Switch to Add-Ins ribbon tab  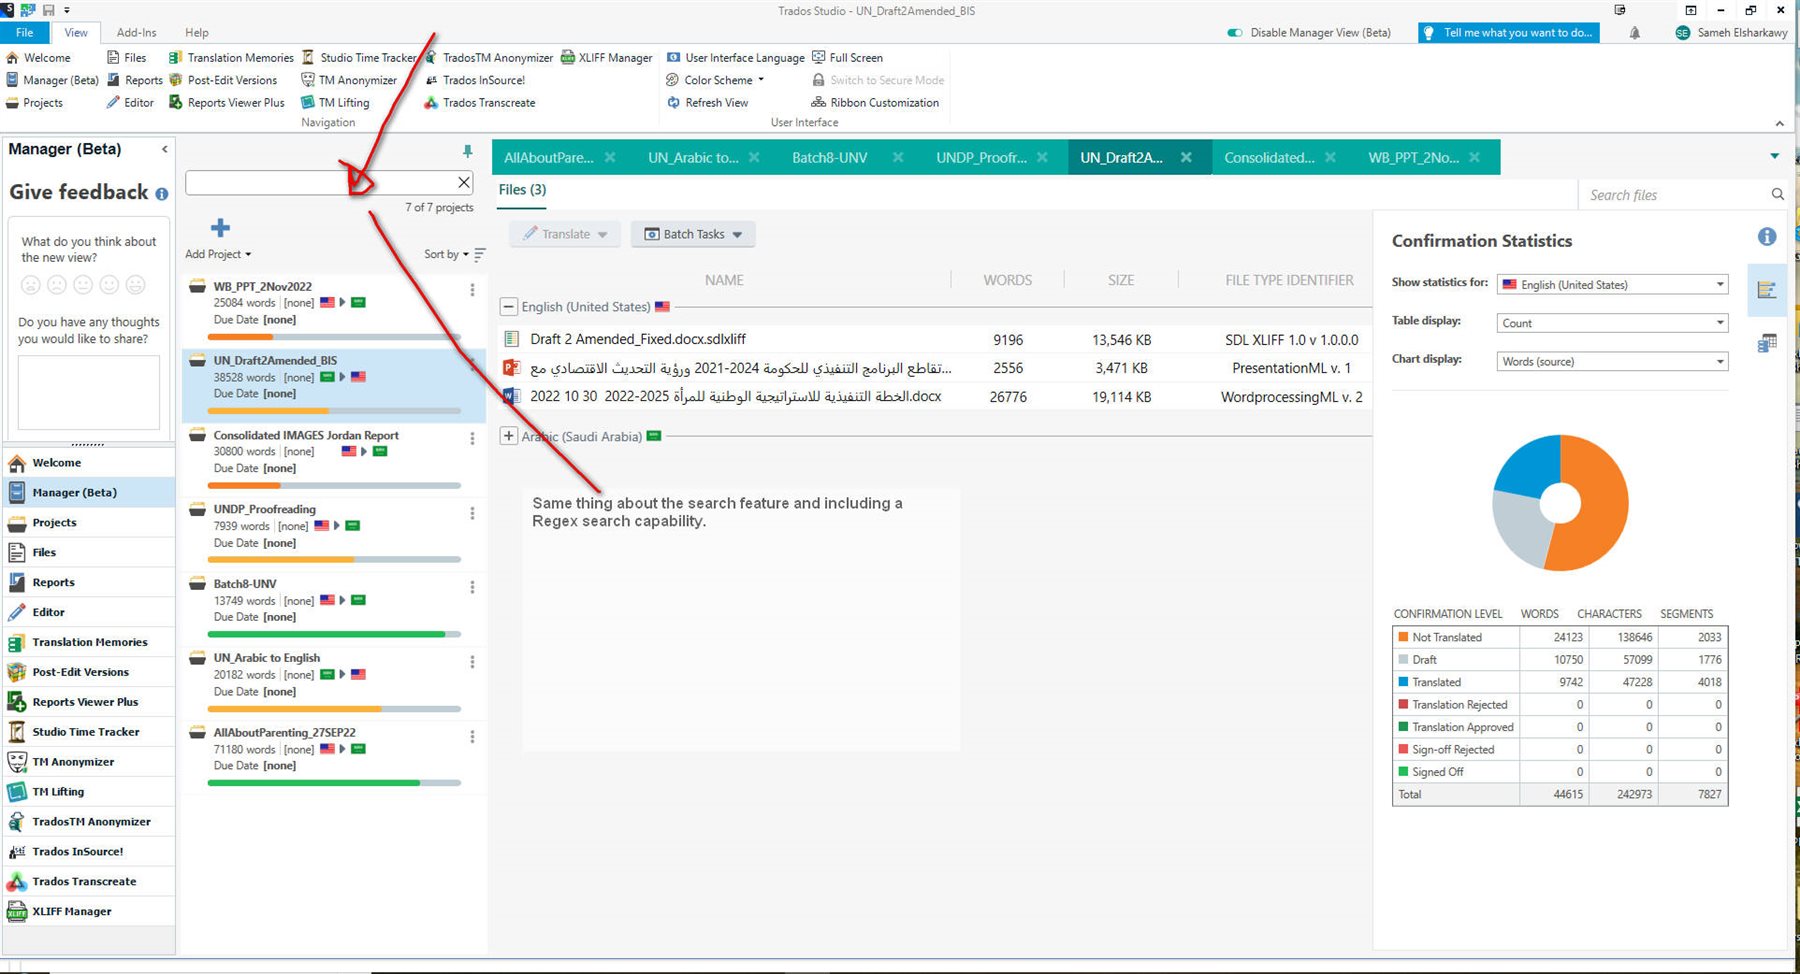point(136,33)
